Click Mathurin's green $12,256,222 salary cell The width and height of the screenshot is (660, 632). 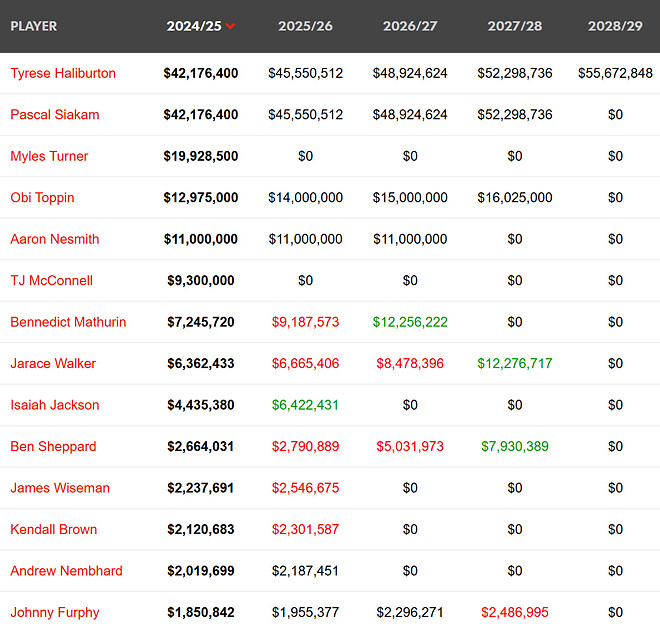[410, 322]
